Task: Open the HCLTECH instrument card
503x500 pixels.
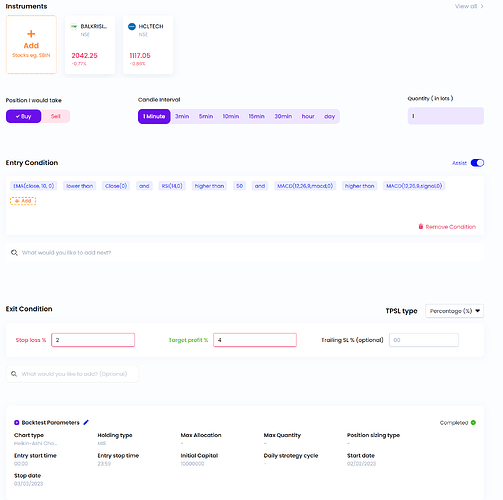Action: pos(148,44)
